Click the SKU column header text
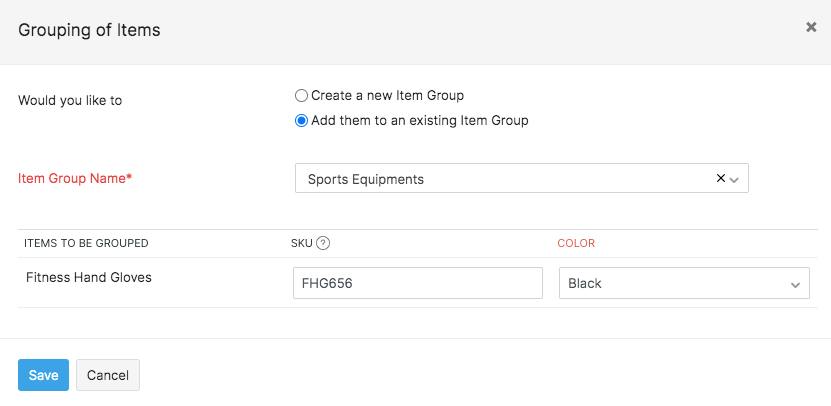This screenshot has height=406, width=831. 301,243
